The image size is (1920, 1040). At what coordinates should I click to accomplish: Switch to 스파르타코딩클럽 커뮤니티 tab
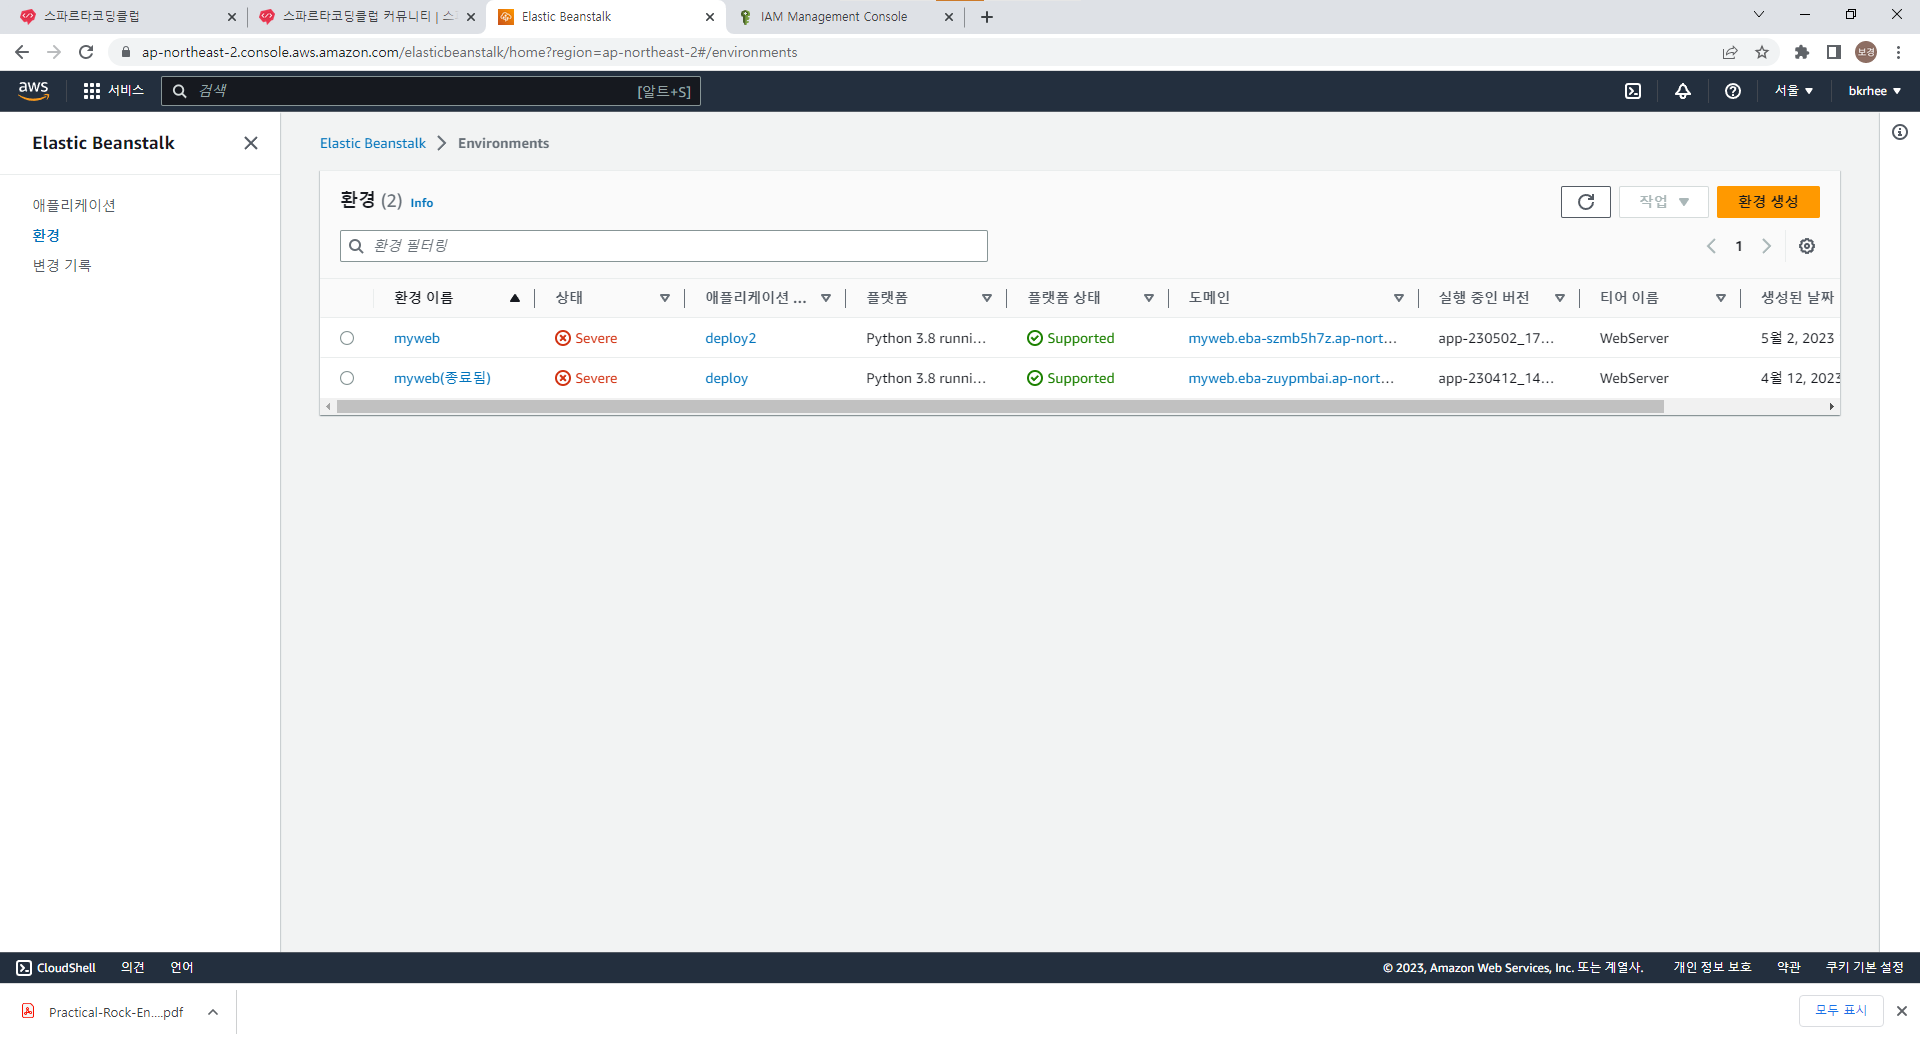click(x=366, y=17)
